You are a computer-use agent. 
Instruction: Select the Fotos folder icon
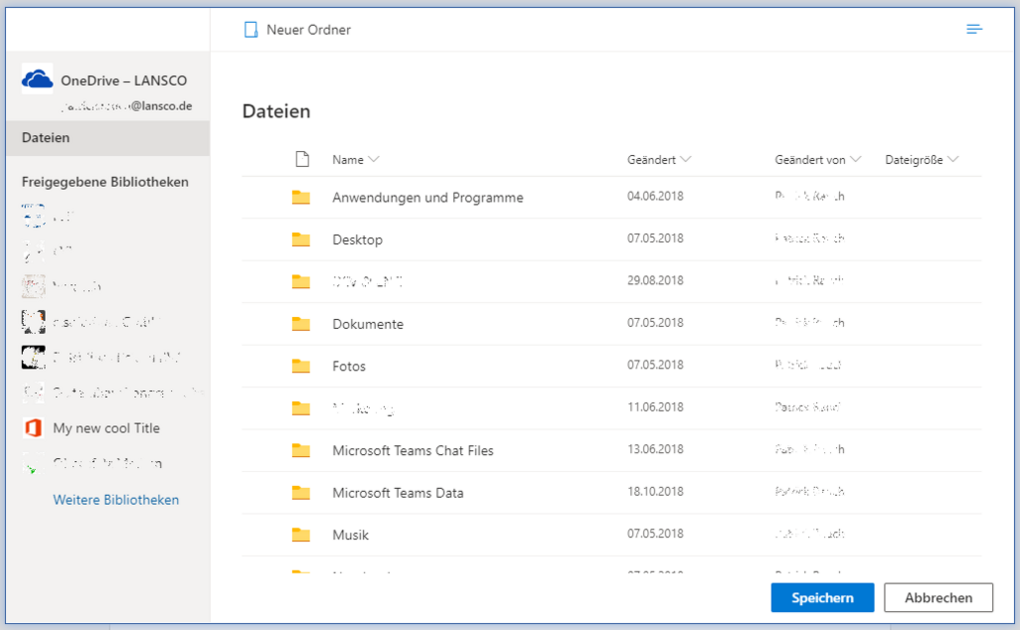301,366
